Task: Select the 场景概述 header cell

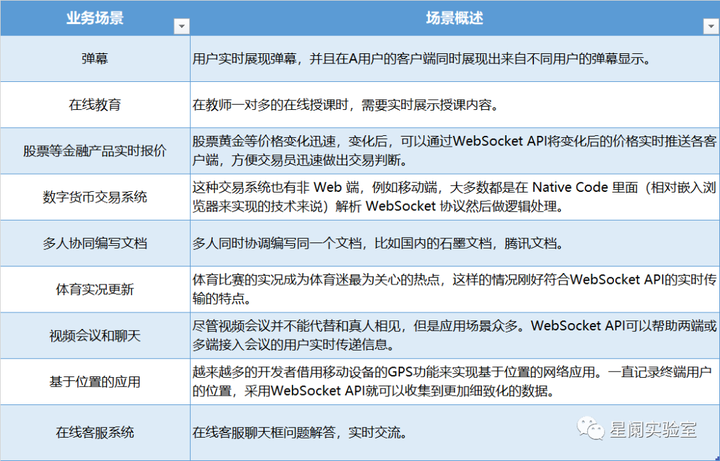Action: pos(455,17)
